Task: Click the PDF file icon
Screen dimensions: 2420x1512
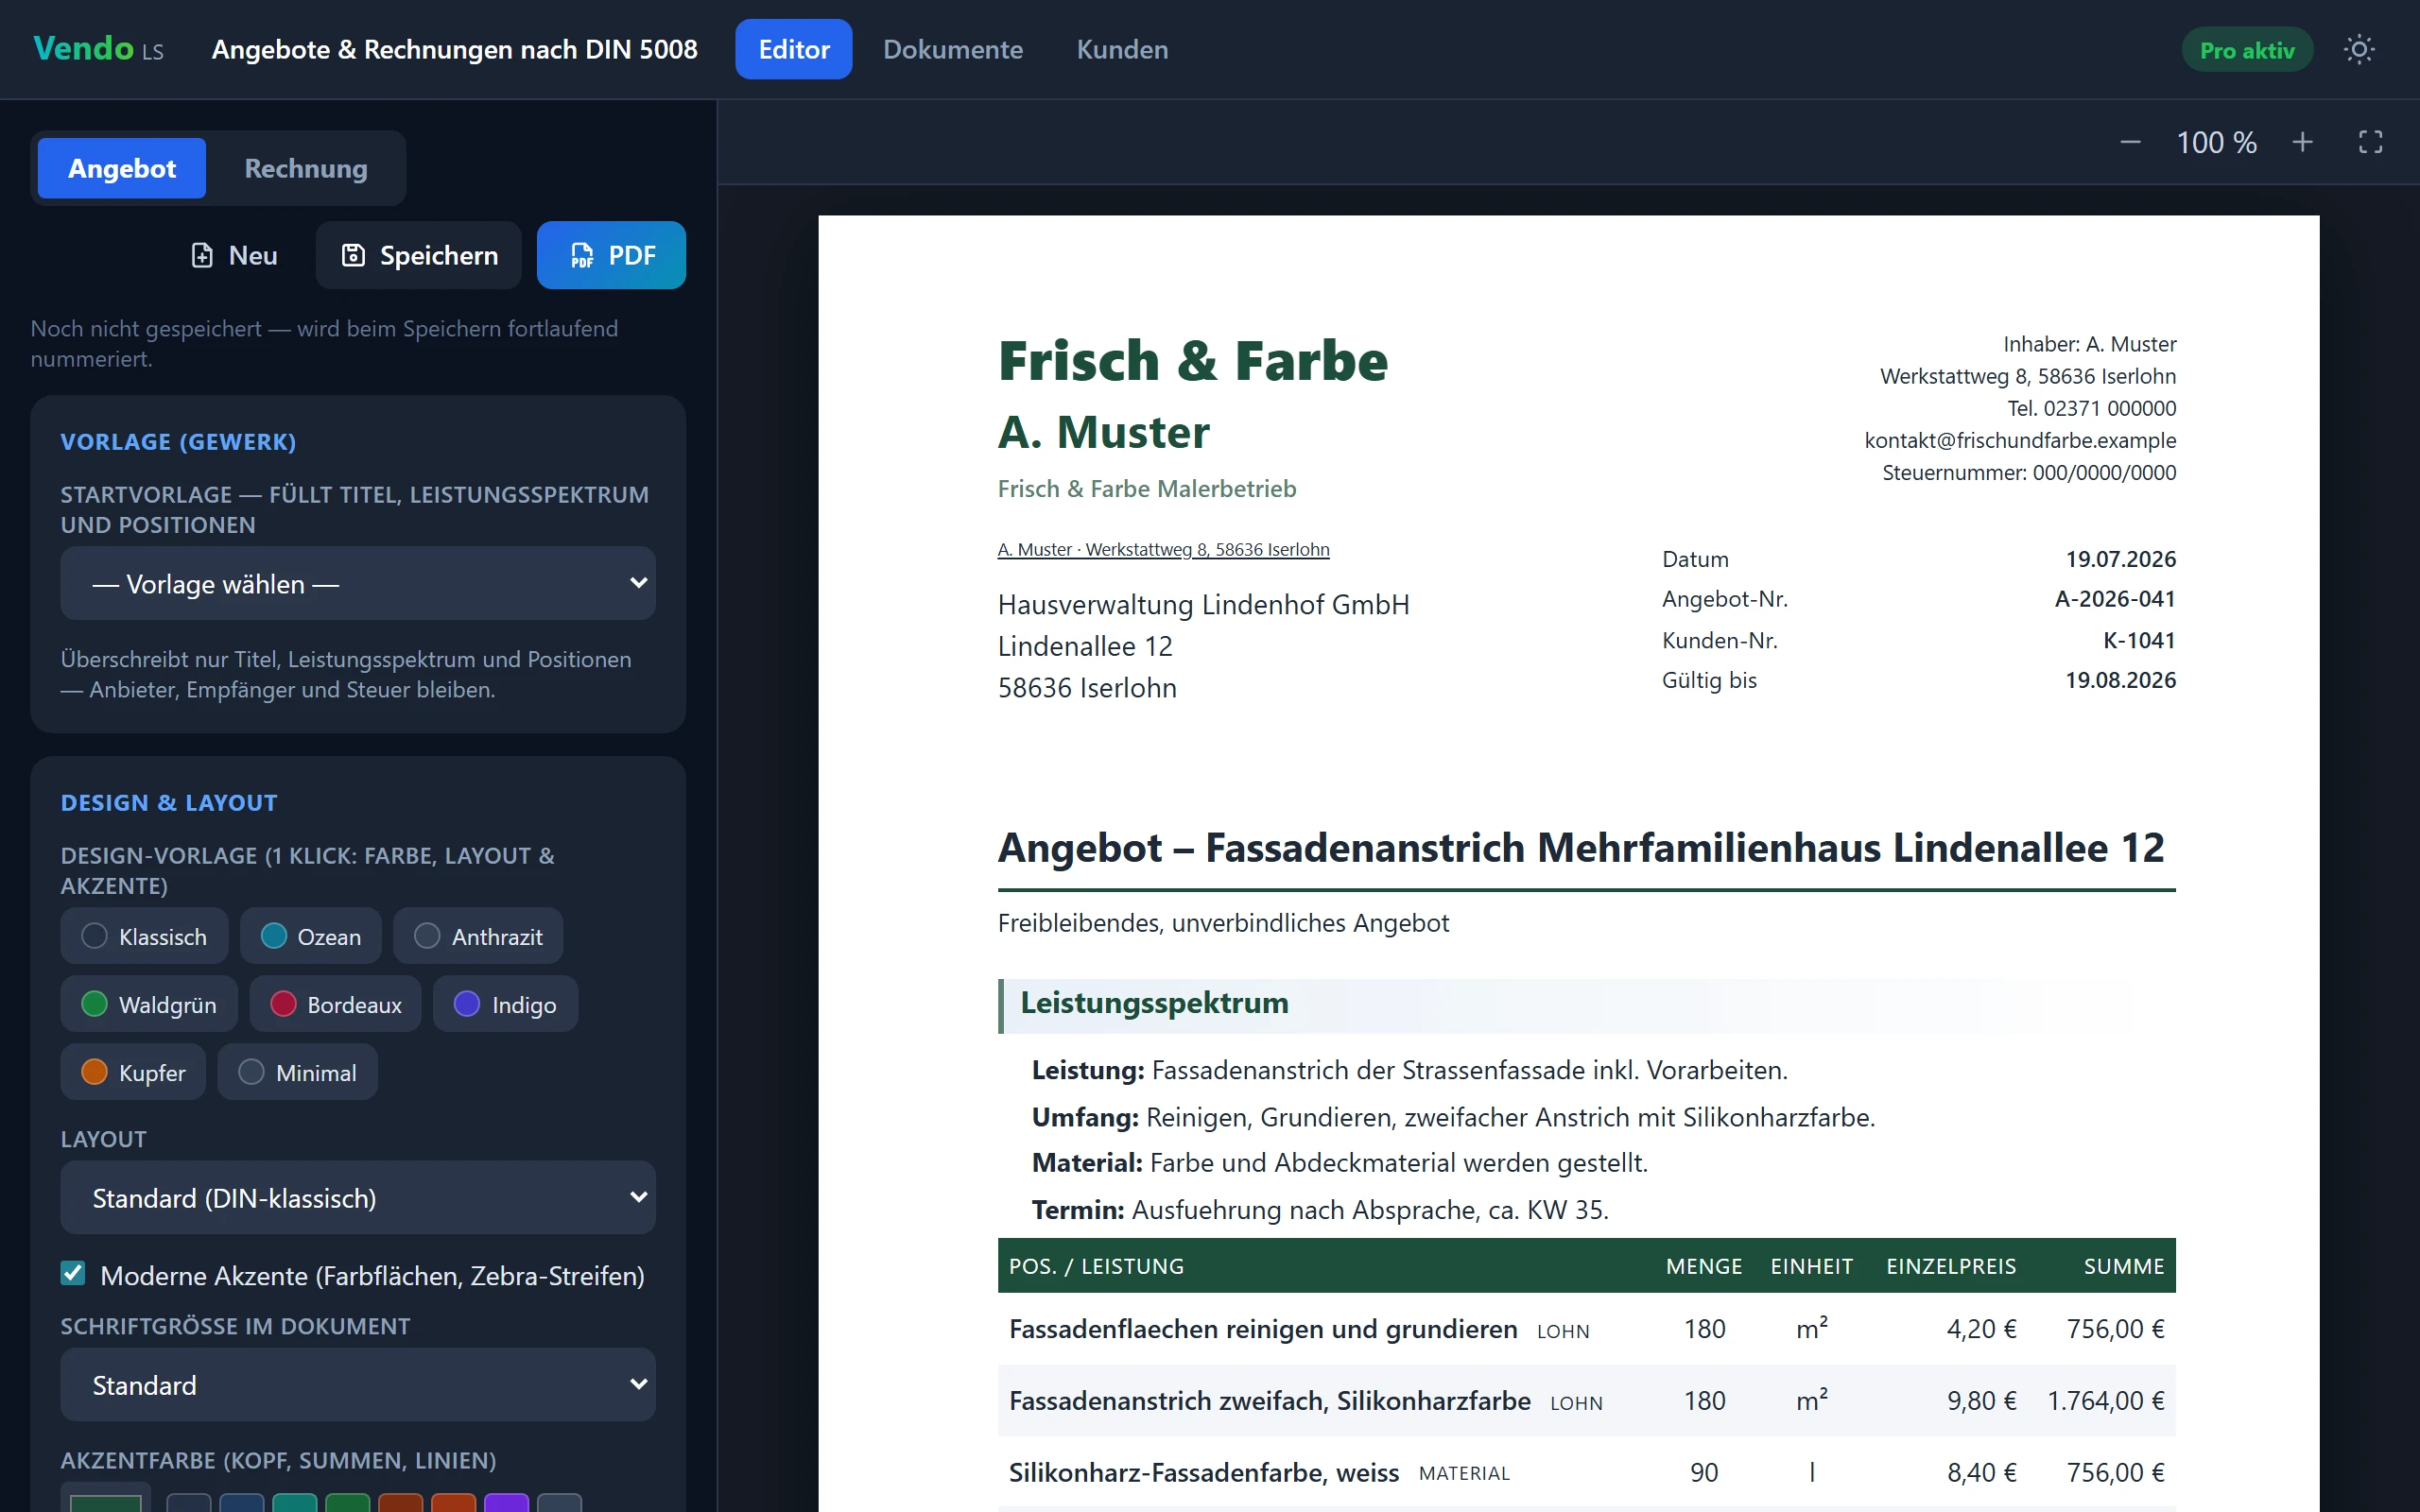Action: click(582, 255)
